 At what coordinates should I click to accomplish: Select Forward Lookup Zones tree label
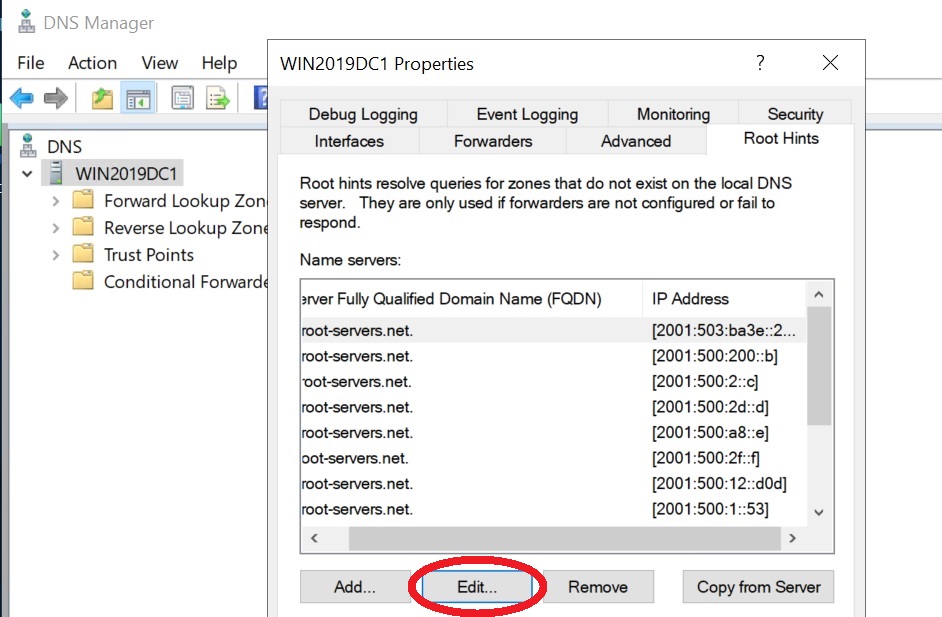coord(185,201)
